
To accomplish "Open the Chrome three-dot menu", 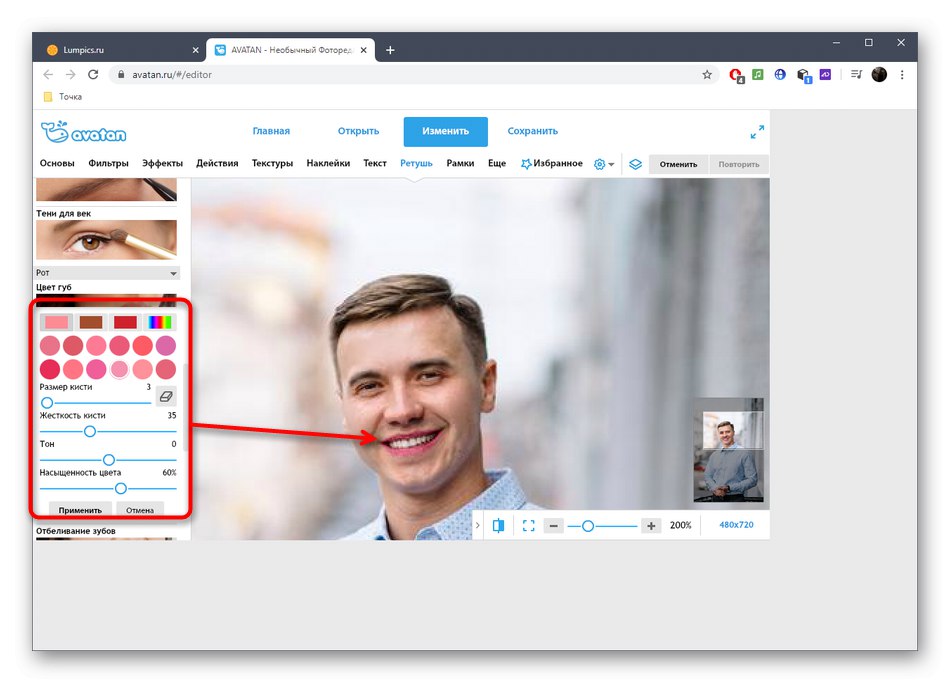I will (903, 74).
